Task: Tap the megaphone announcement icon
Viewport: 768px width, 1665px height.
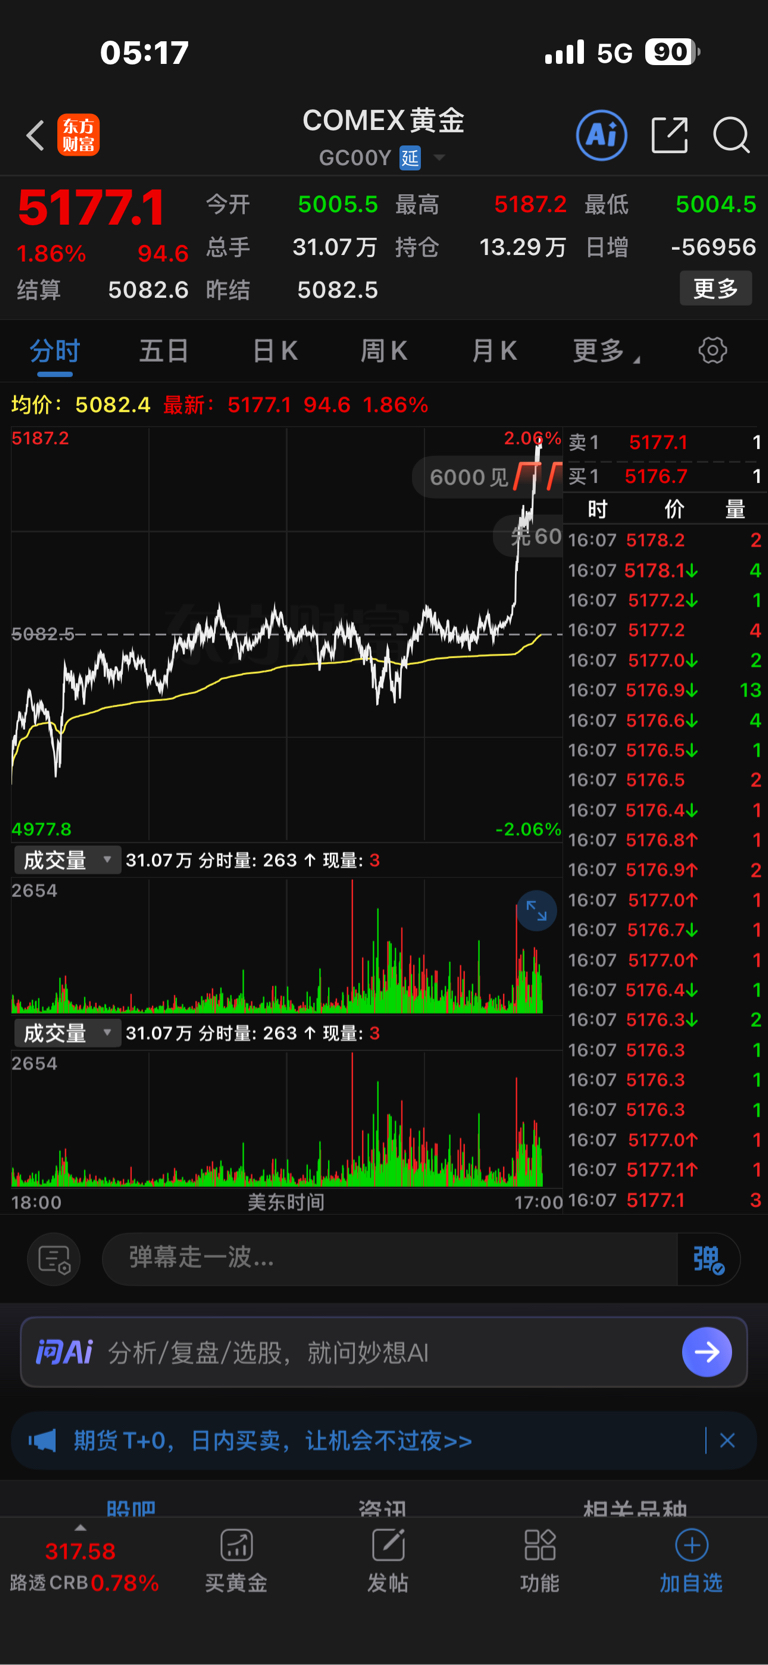Action: (42, 1441)
